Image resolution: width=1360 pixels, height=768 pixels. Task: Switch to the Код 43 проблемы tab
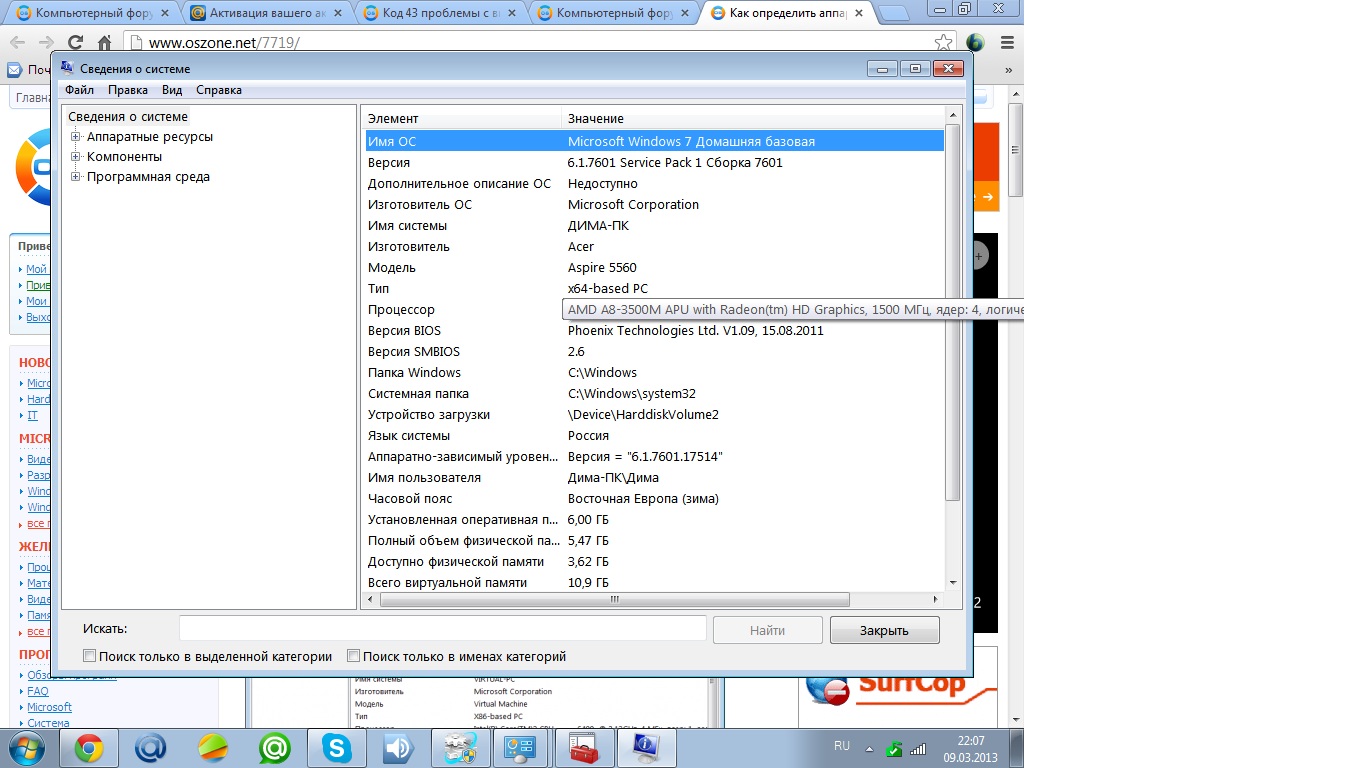point(441,13)
